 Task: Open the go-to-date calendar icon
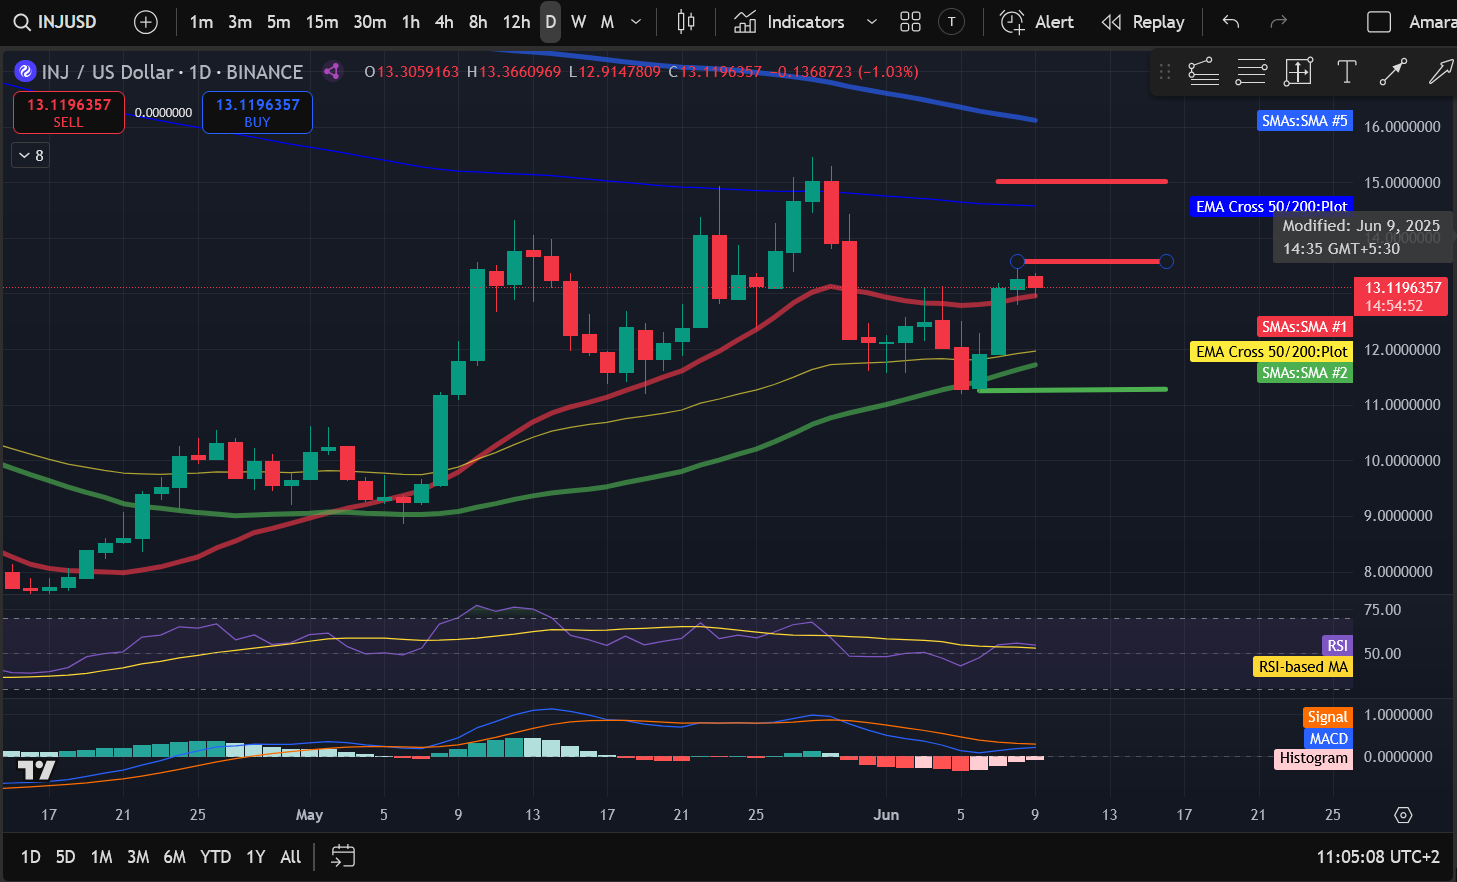pos(343,856)
